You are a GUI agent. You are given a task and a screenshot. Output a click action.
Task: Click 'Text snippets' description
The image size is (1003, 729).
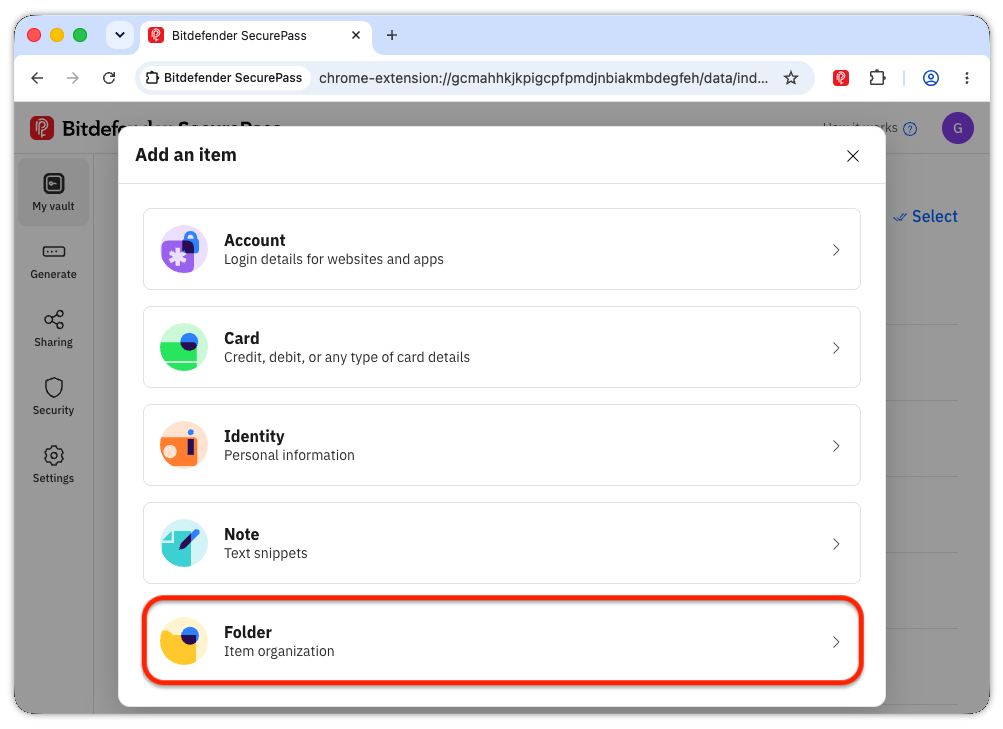coord(265,553)
